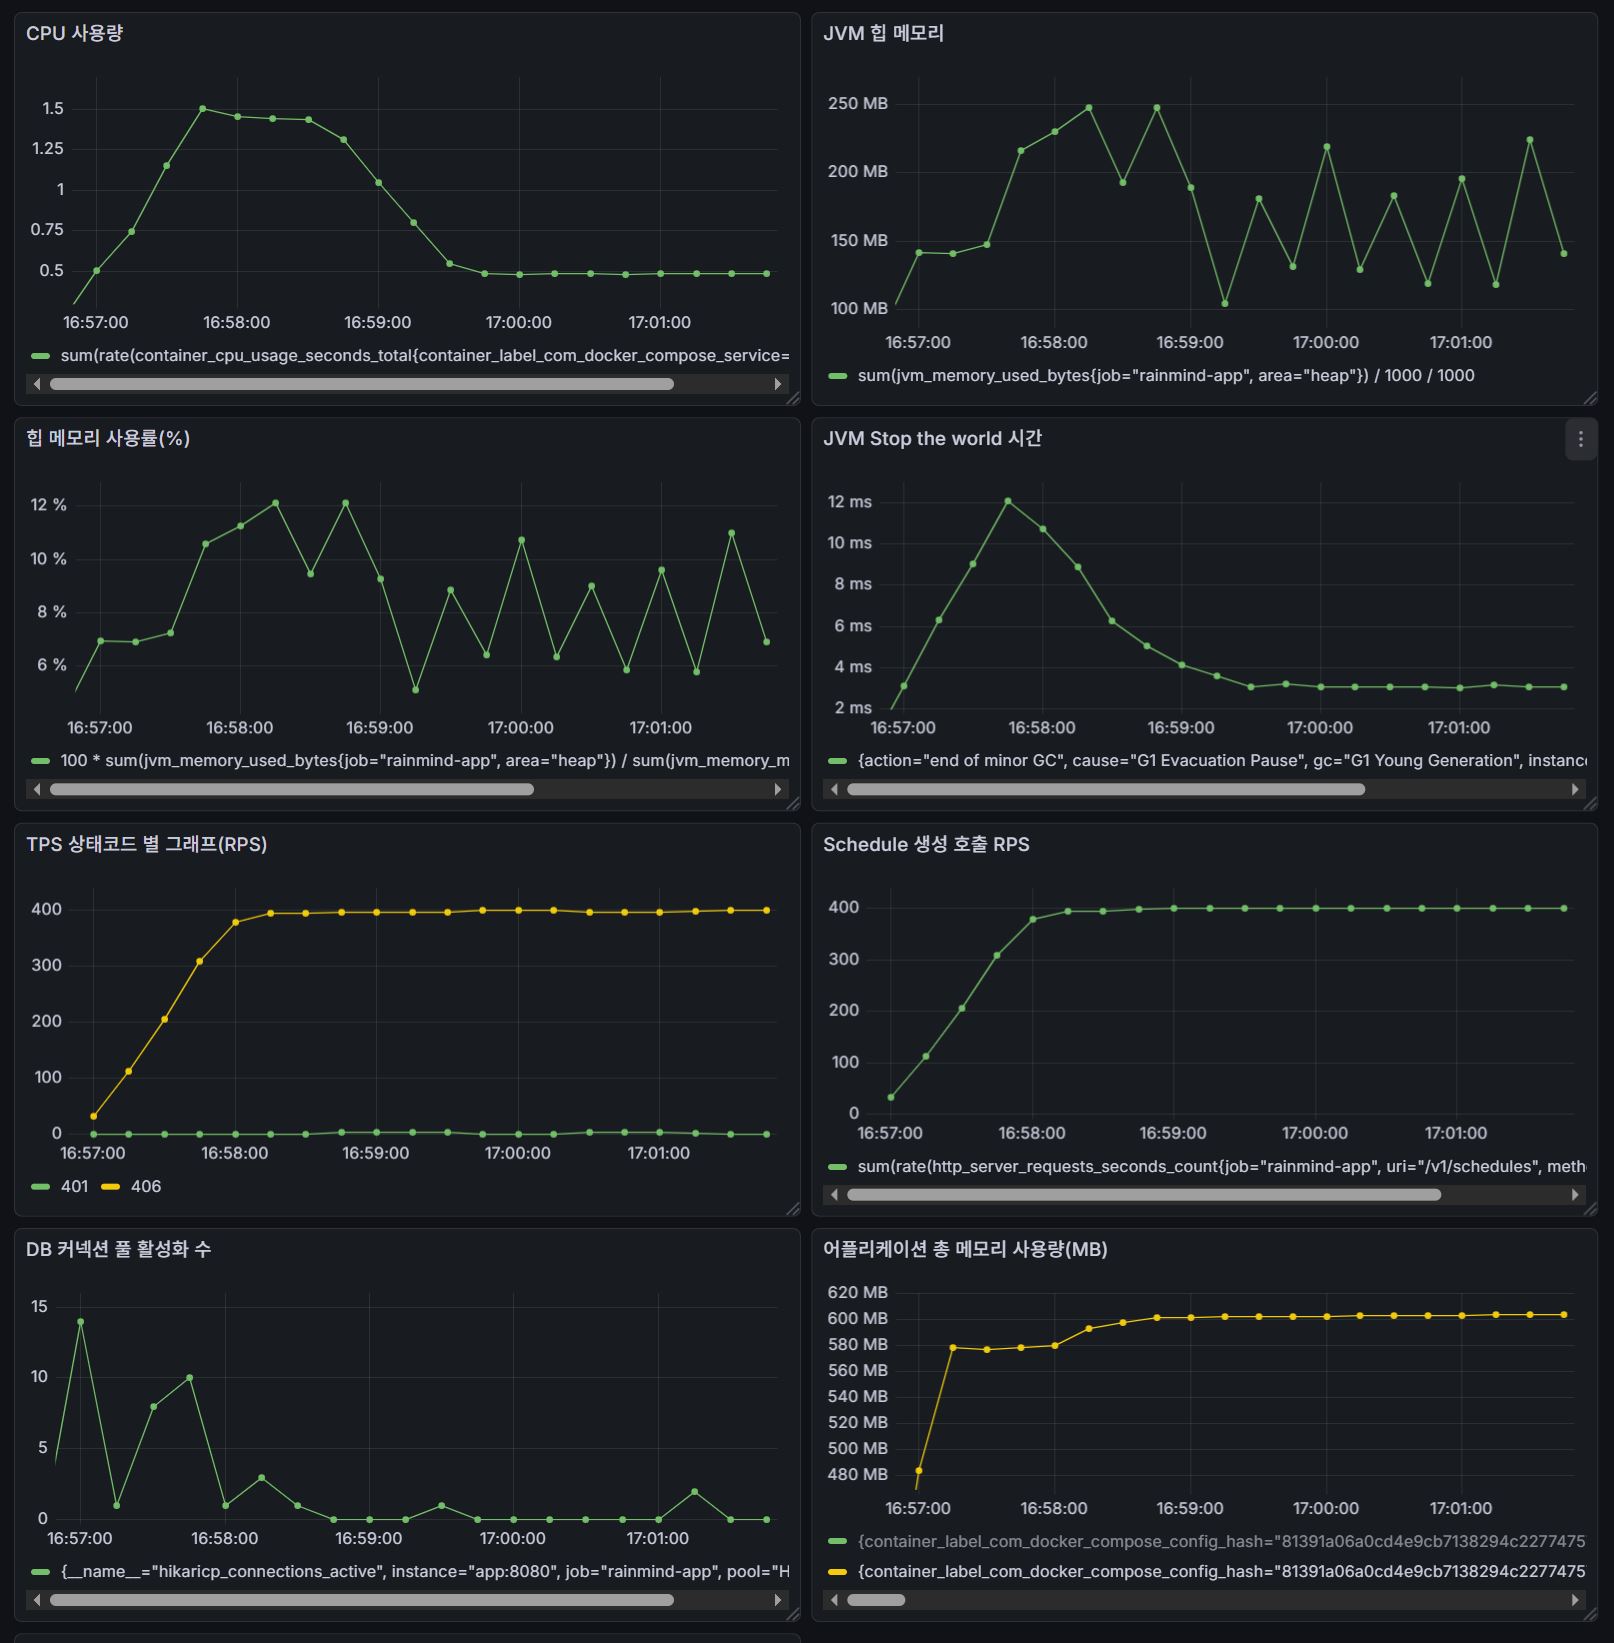The width and height of the screenshot is (1614, 1643).
Task: Click right scroll arrow in 어플리케이션 총 메모리 panel
Action: 1575,1600
